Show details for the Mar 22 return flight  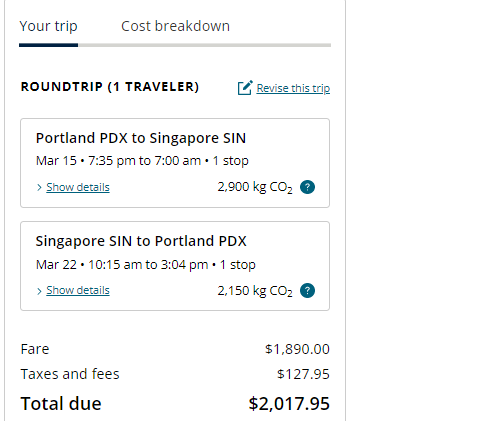[78, 290]
